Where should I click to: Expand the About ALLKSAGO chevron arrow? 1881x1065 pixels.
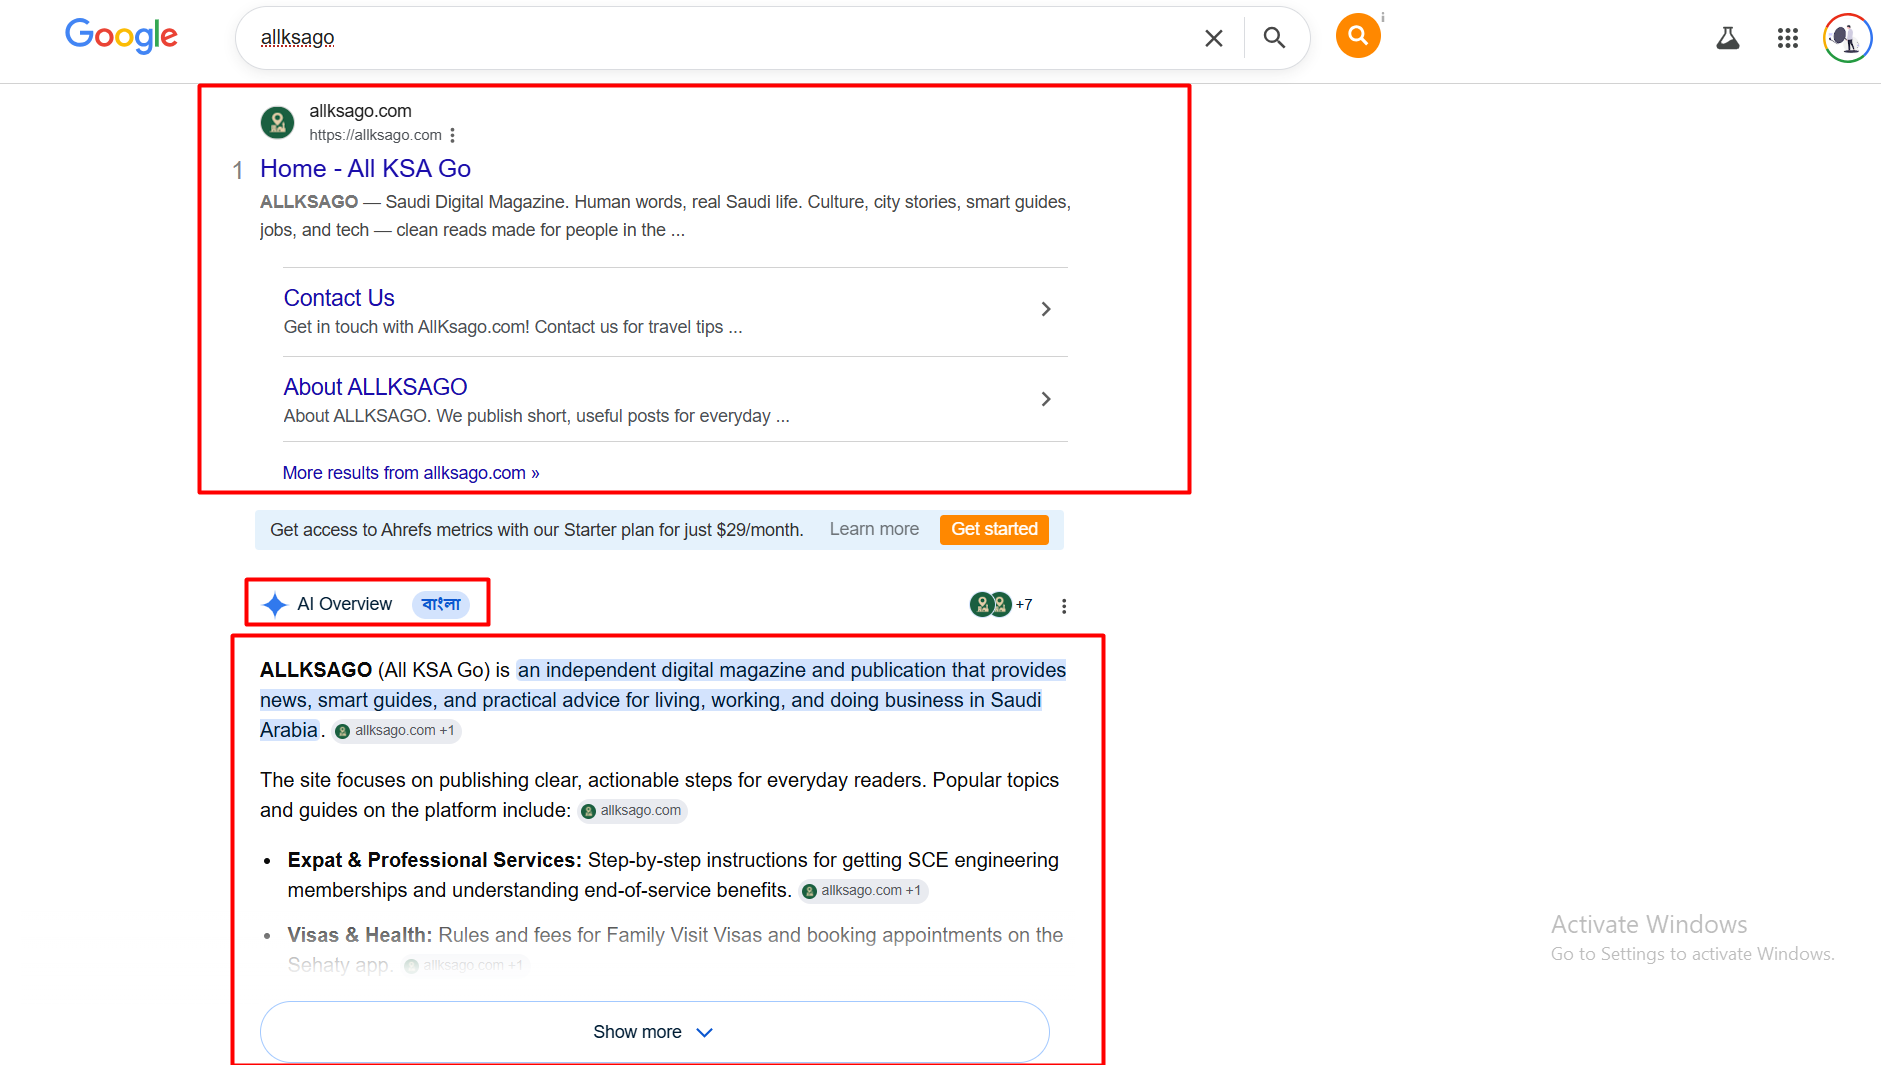(1046, 399)
